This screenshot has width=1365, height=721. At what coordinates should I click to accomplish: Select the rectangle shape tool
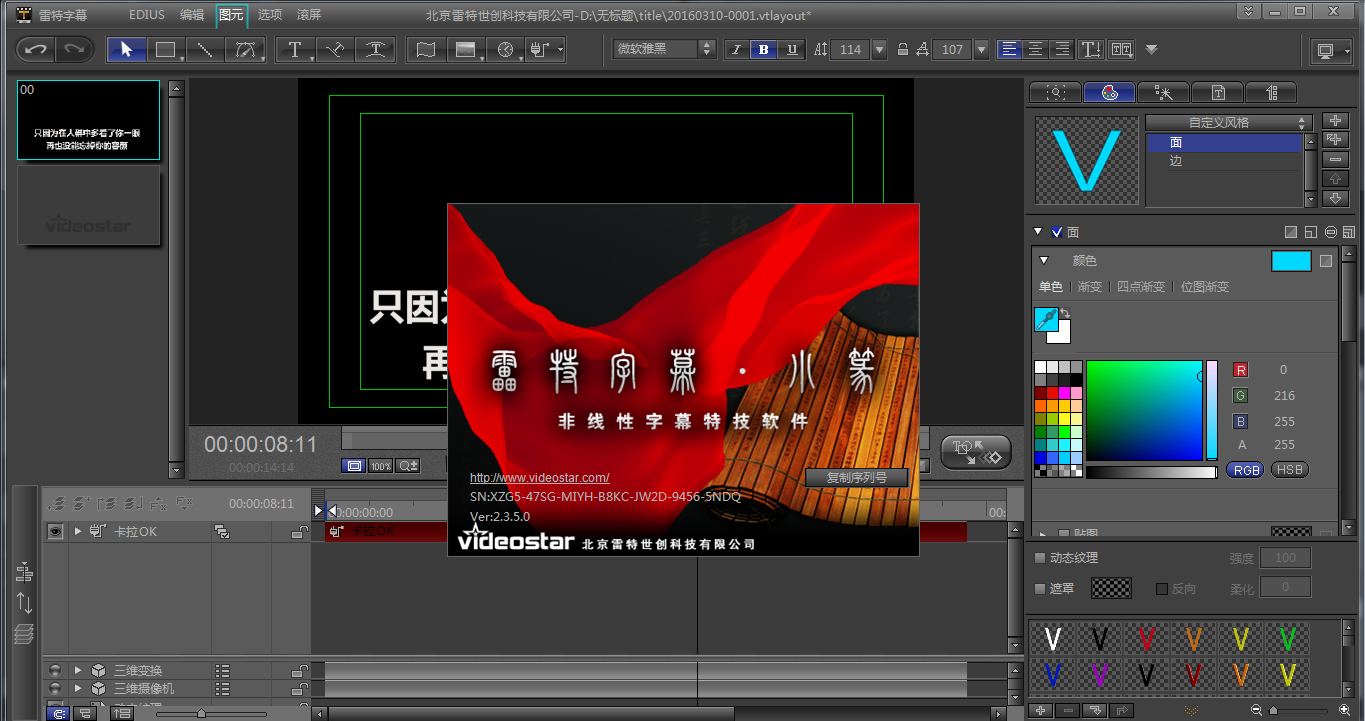tap(166, 49)
